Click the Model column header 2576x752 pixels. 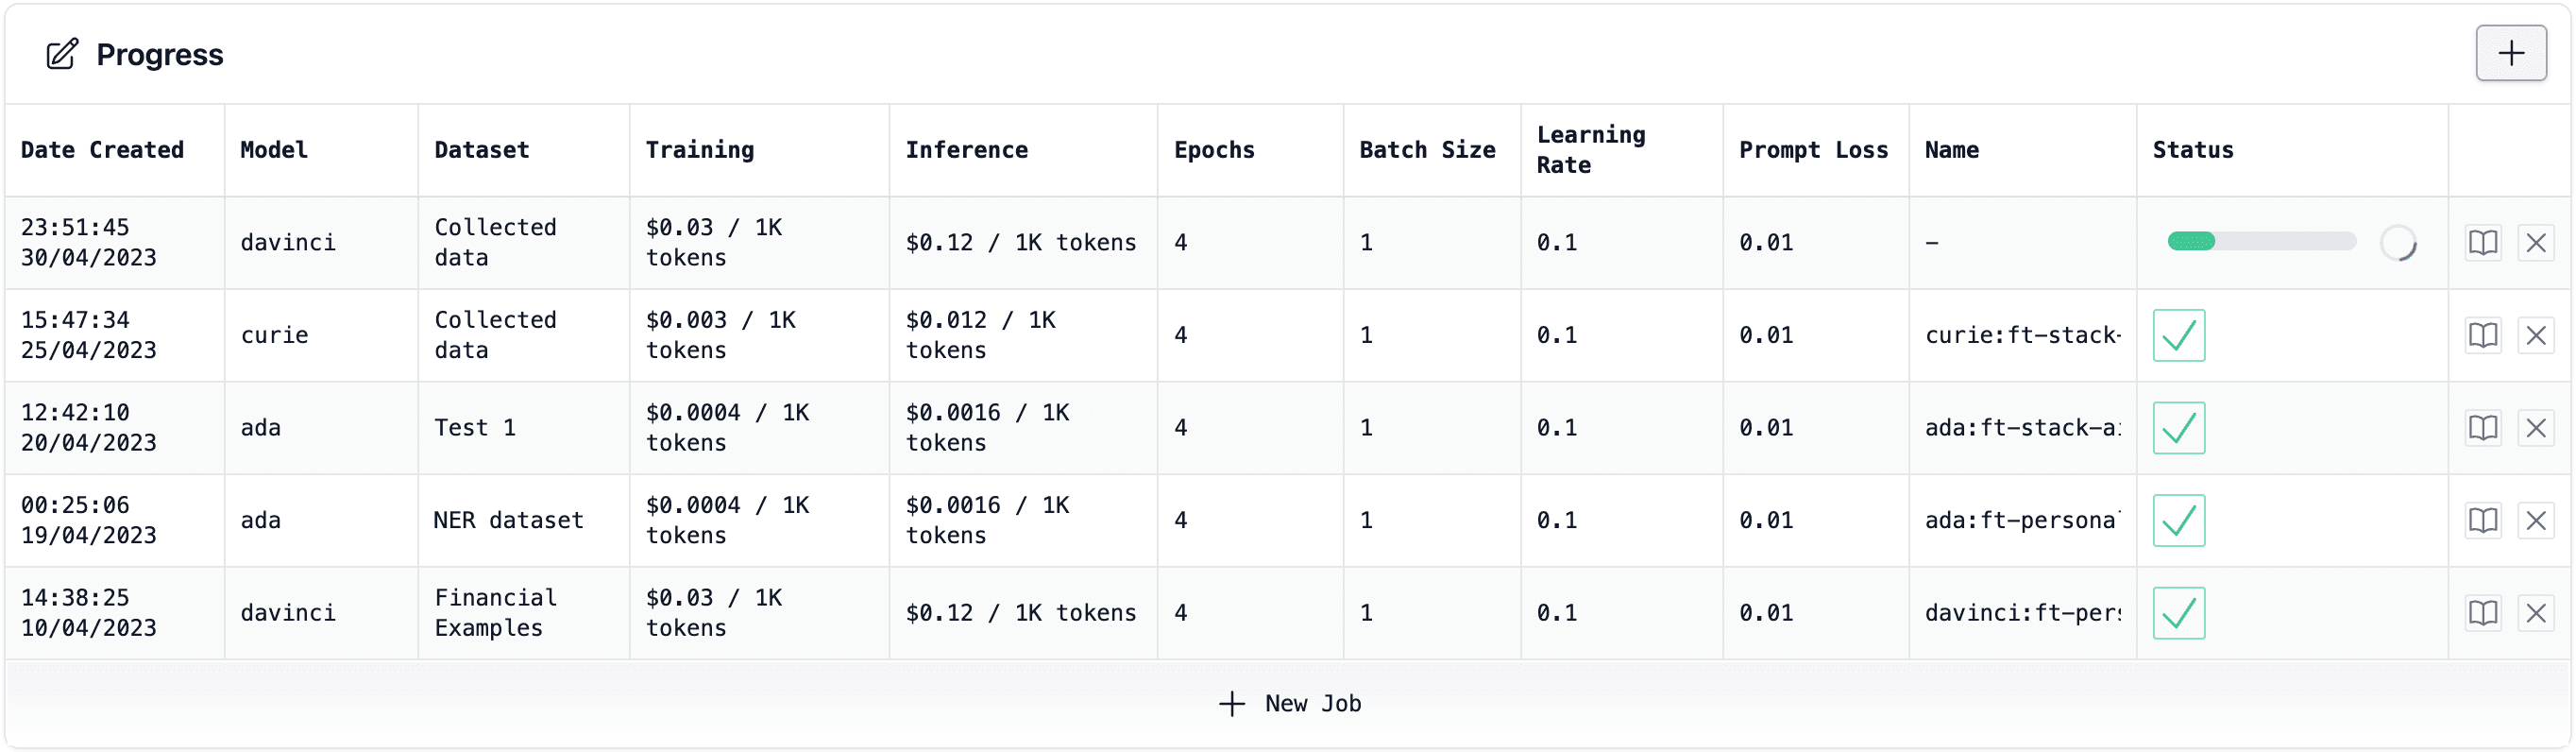pos(274,150)
